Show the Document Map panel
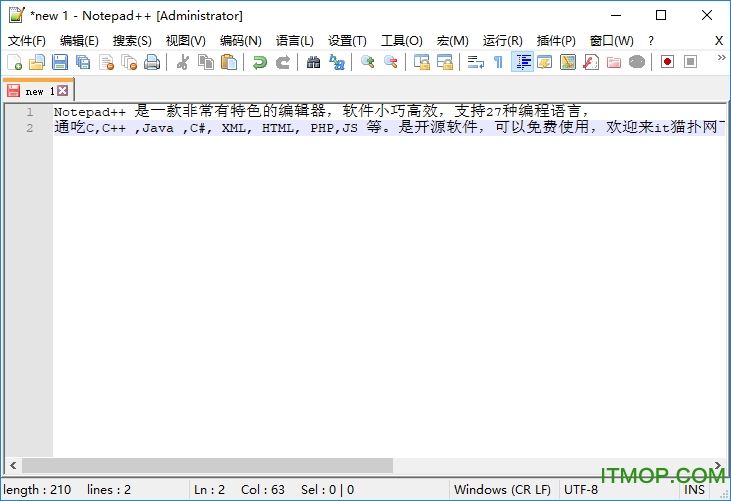The width and height of the screenshot is (731, 501). tap(568, 62)
